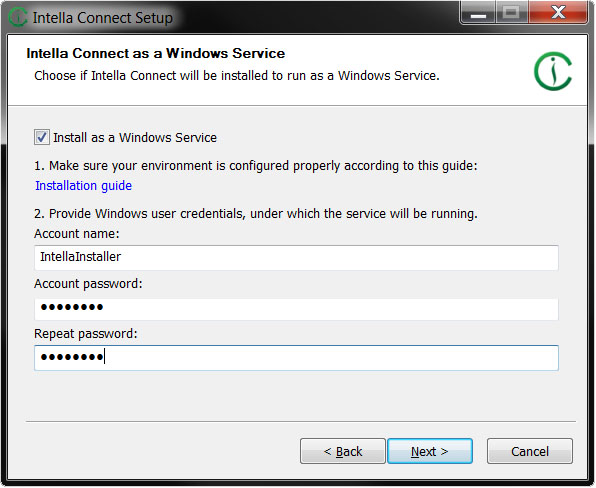Click the 'Repeat password:' label

pyautogui.click(x=86, y=333)
